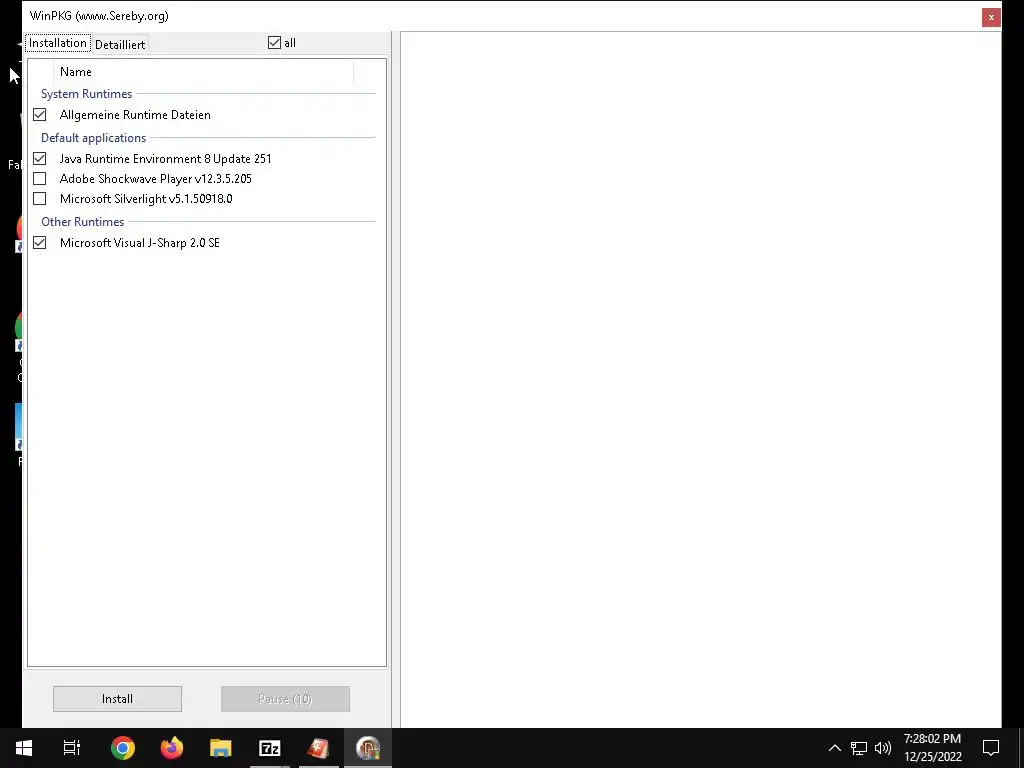Click the Name column header
The height and width of the screenshot is (768, 1024).
204,72
